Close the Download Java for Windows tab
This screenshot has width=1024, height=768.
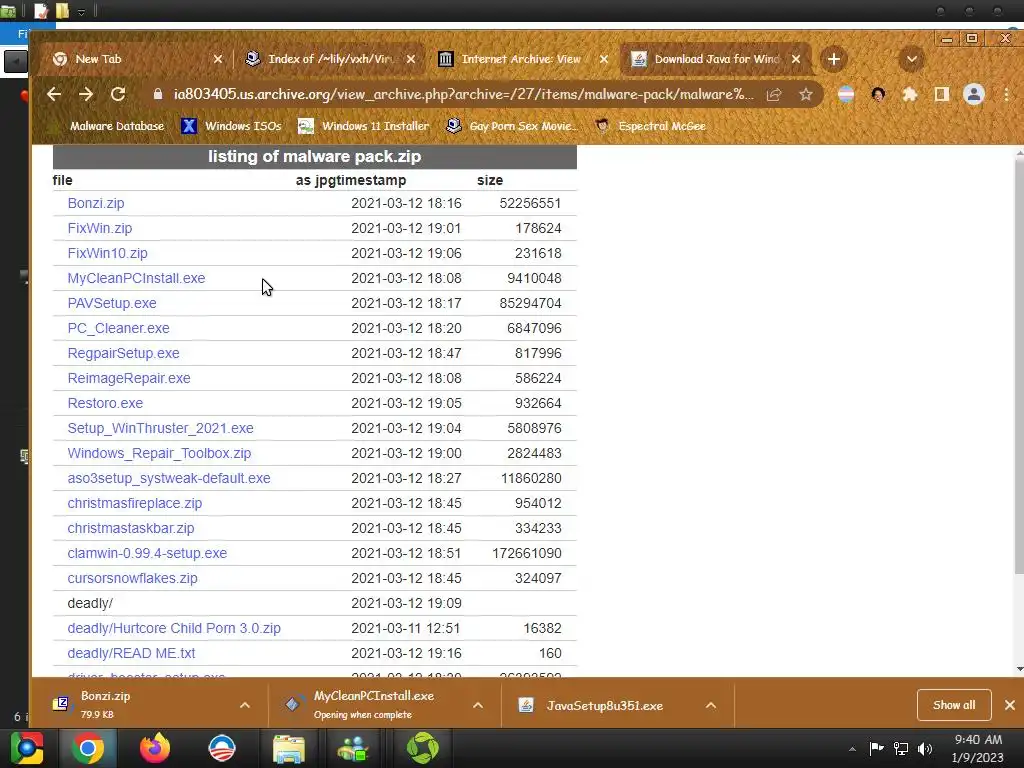click(x=796, y=59)
